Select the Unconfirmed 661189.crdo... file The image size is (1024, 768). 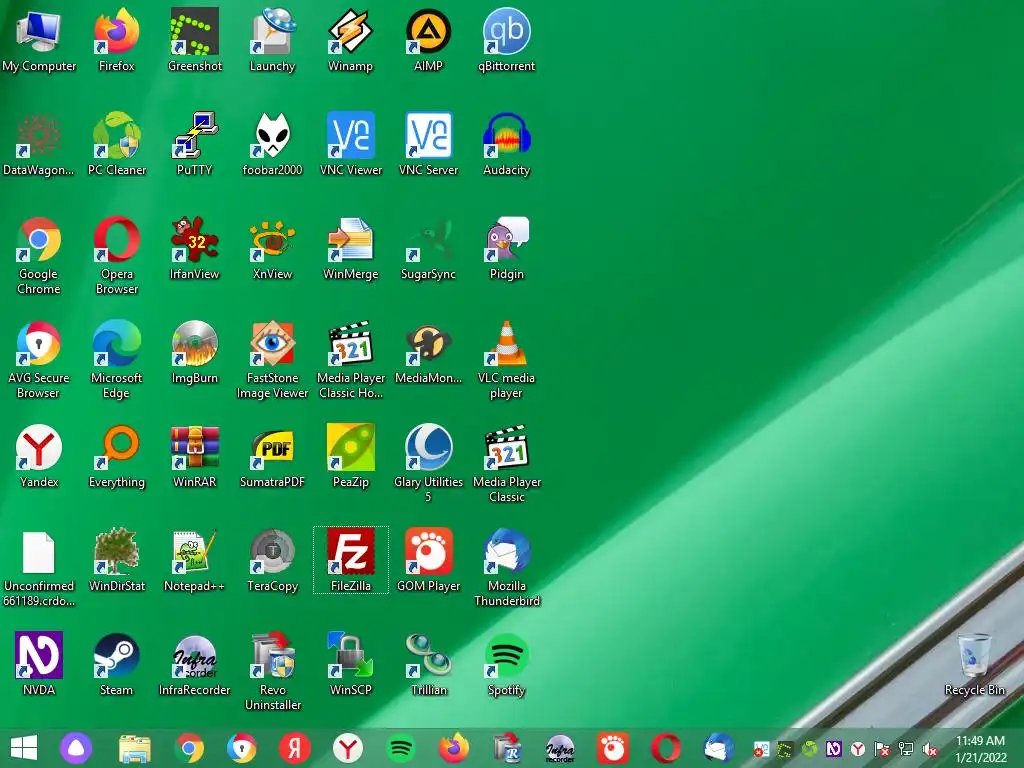(39, 567)
